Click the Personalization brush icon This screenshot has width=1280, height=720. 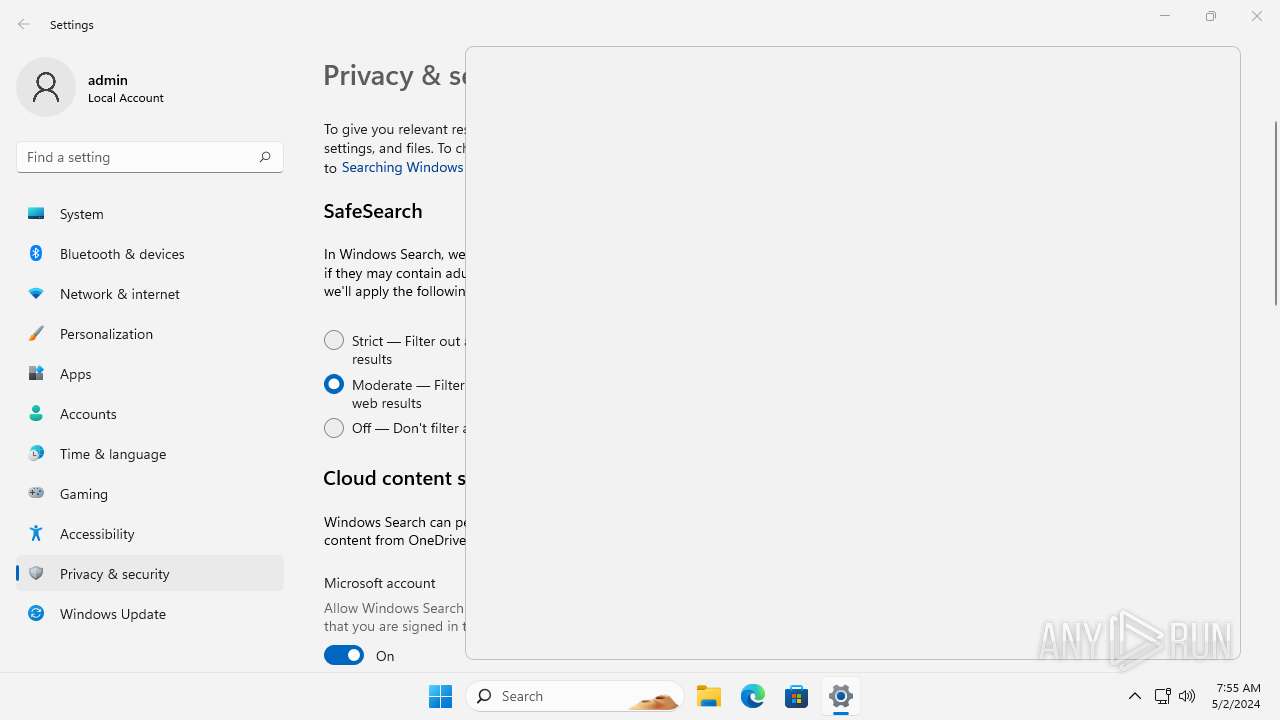coord(36,333)
